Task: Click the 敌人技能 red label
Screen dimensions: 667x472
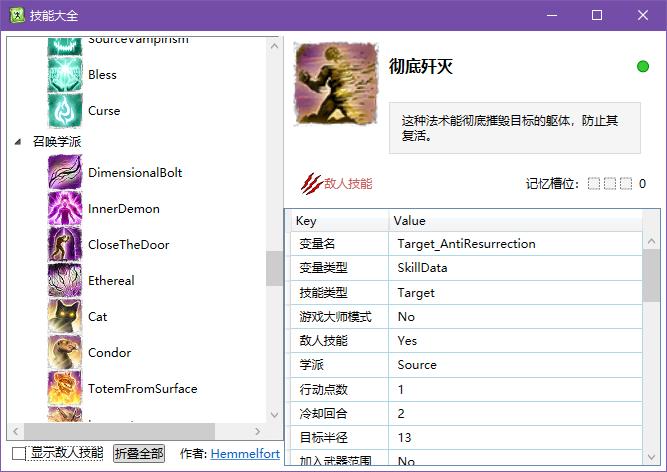Action: (x=348, y=184)
